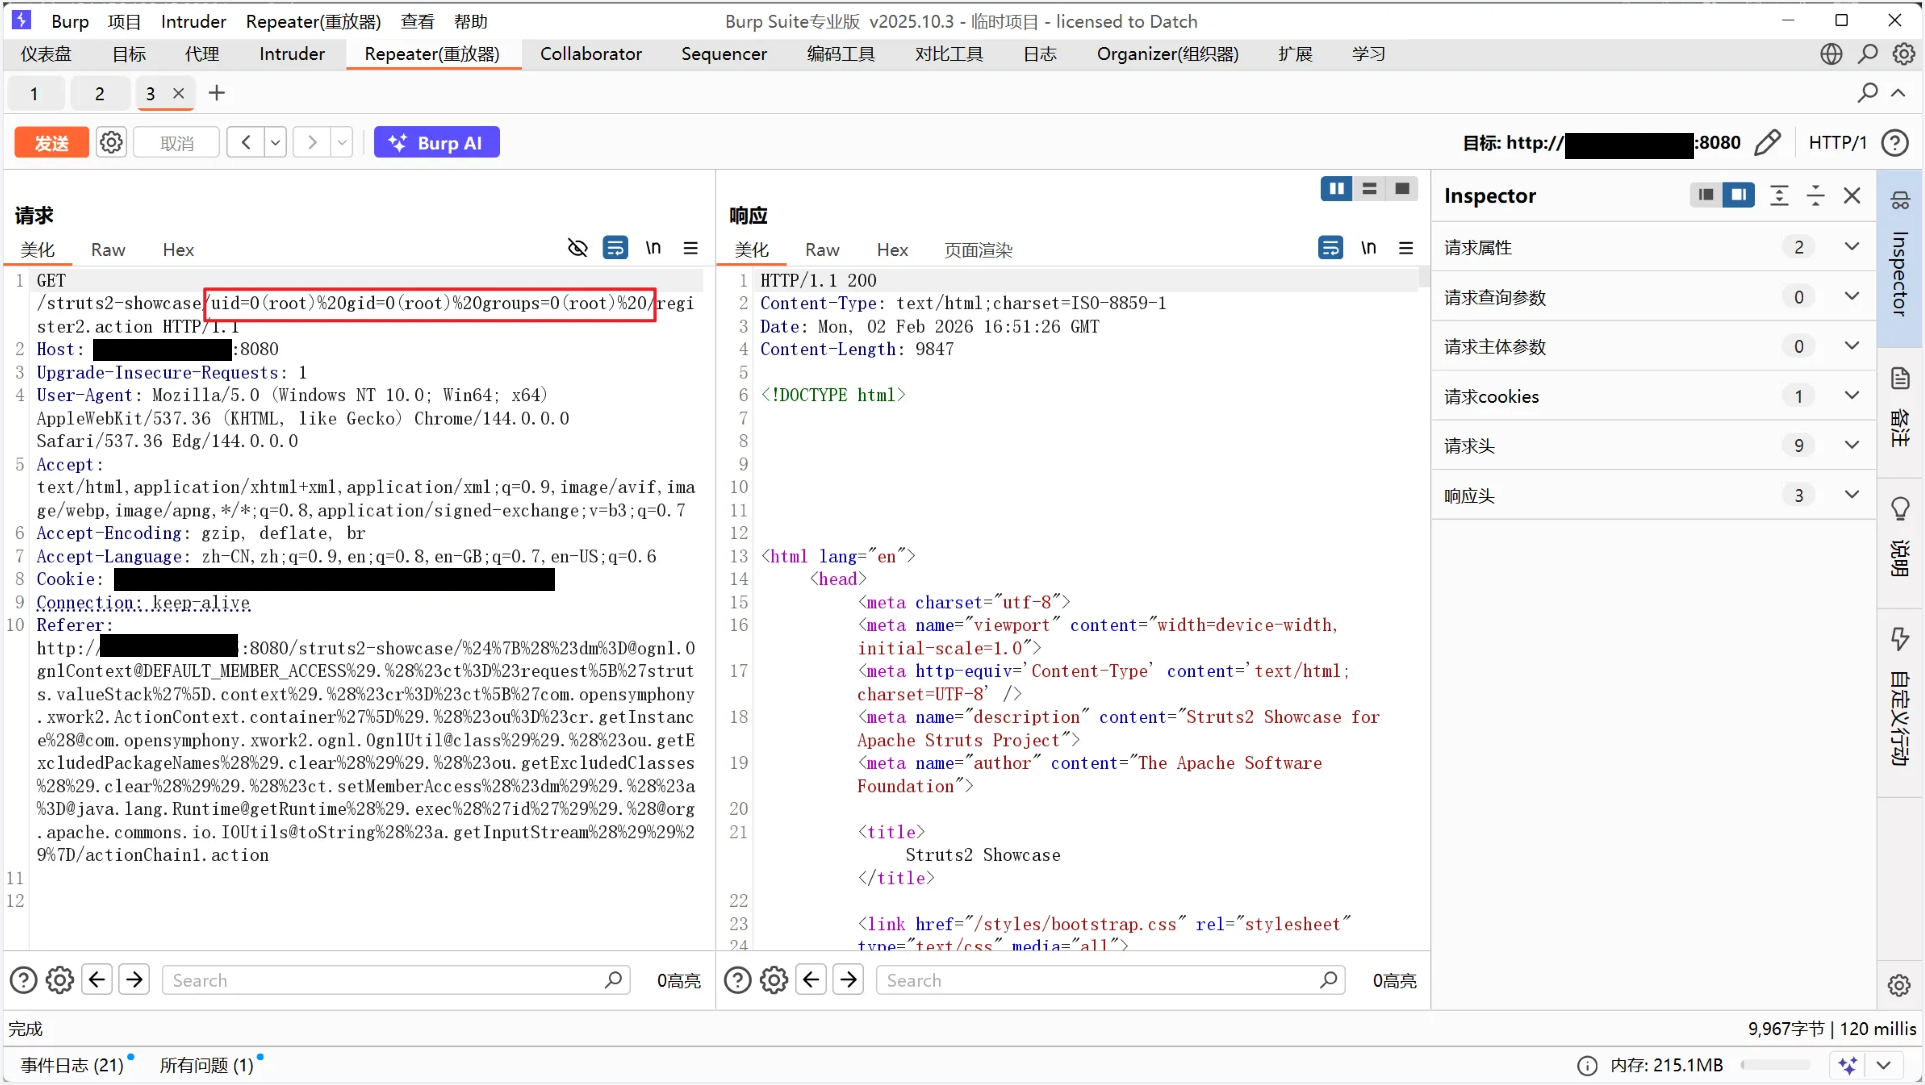Toggle non-printable \n chars in request pane
This screenshot has height=1085, width=1925.
[653, 248]
